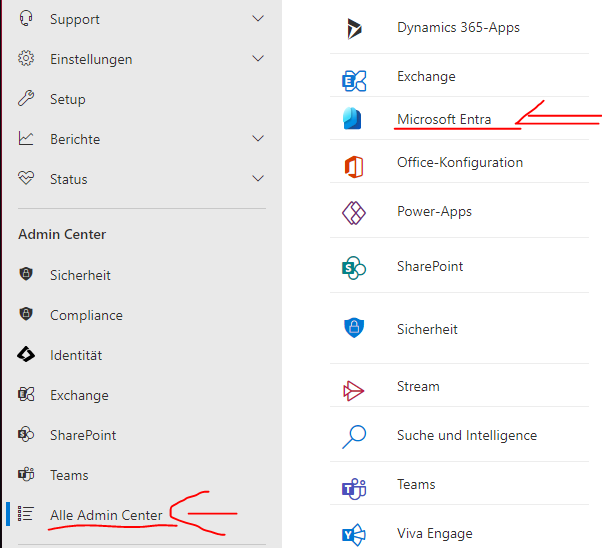Click the Stream icon
This screenshot has width=602, height=548.
click(354, 387)
